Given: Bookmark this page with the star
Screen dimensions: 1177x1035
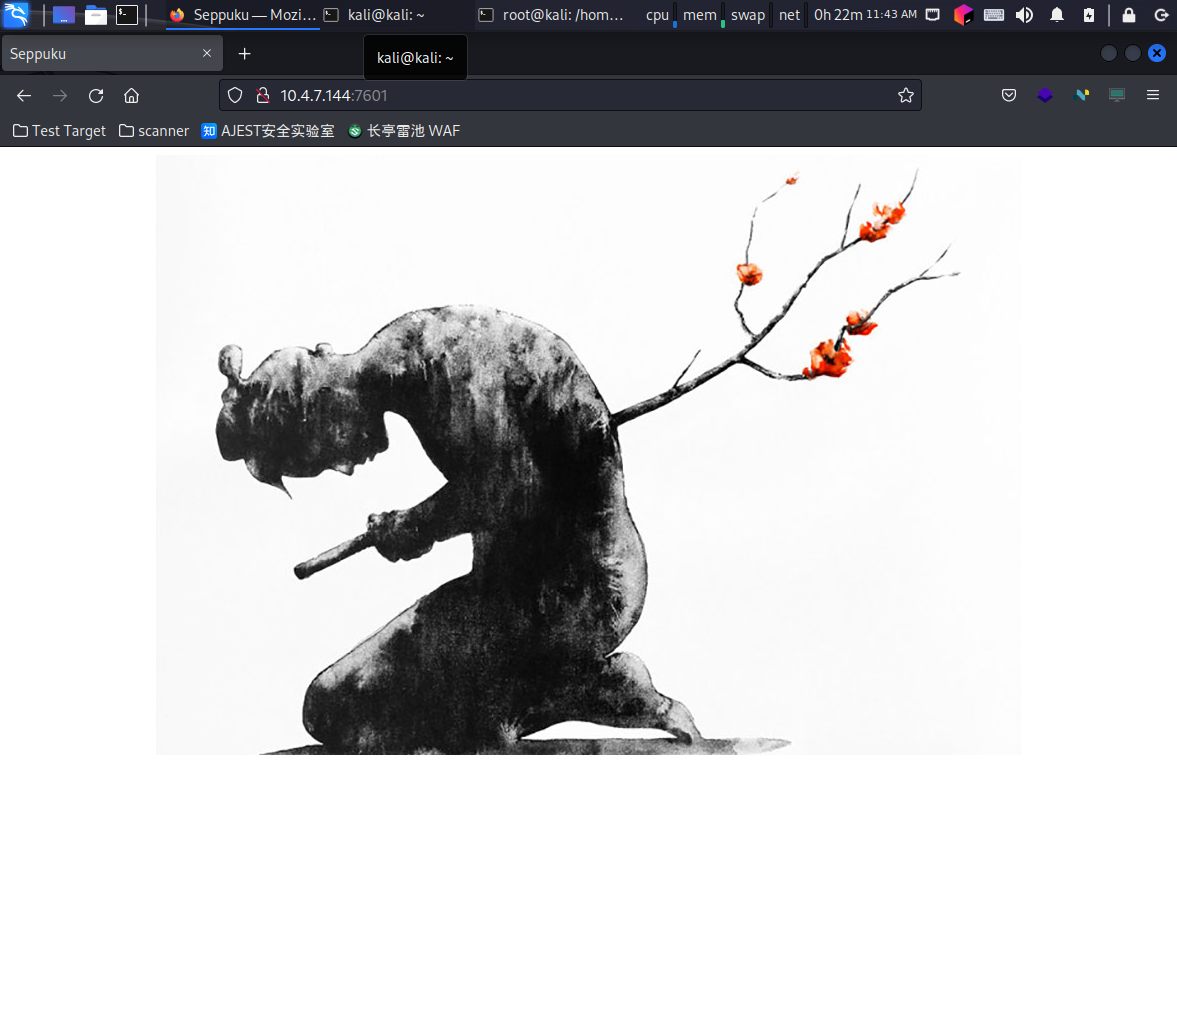Looking at the screenshot, I should [906, 95].
